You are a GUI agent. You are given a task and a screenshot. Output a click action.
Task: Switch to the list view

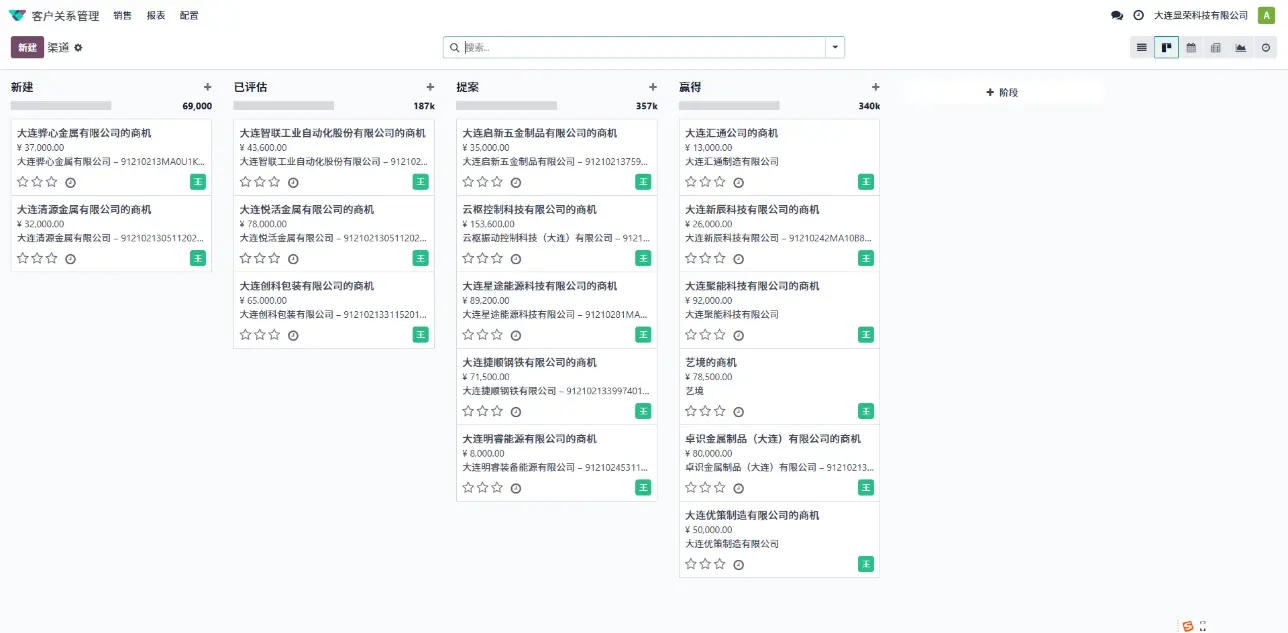(1141, 48)
